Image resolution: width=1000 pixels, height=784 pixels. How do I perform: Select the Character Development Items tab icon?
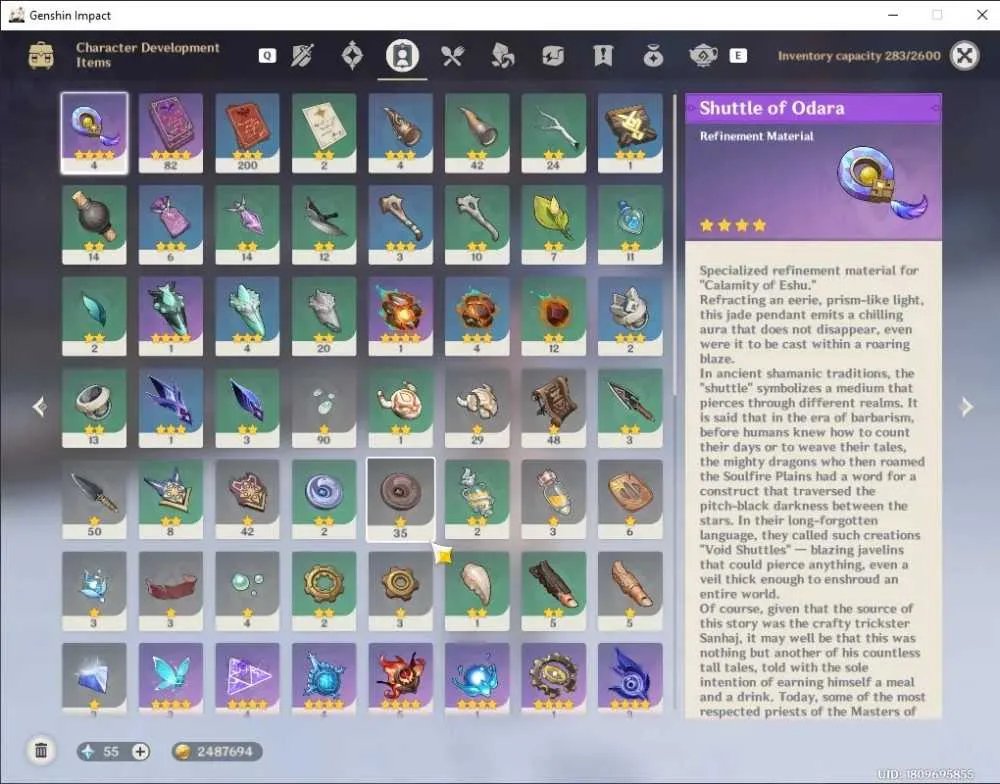pos(402,55)
